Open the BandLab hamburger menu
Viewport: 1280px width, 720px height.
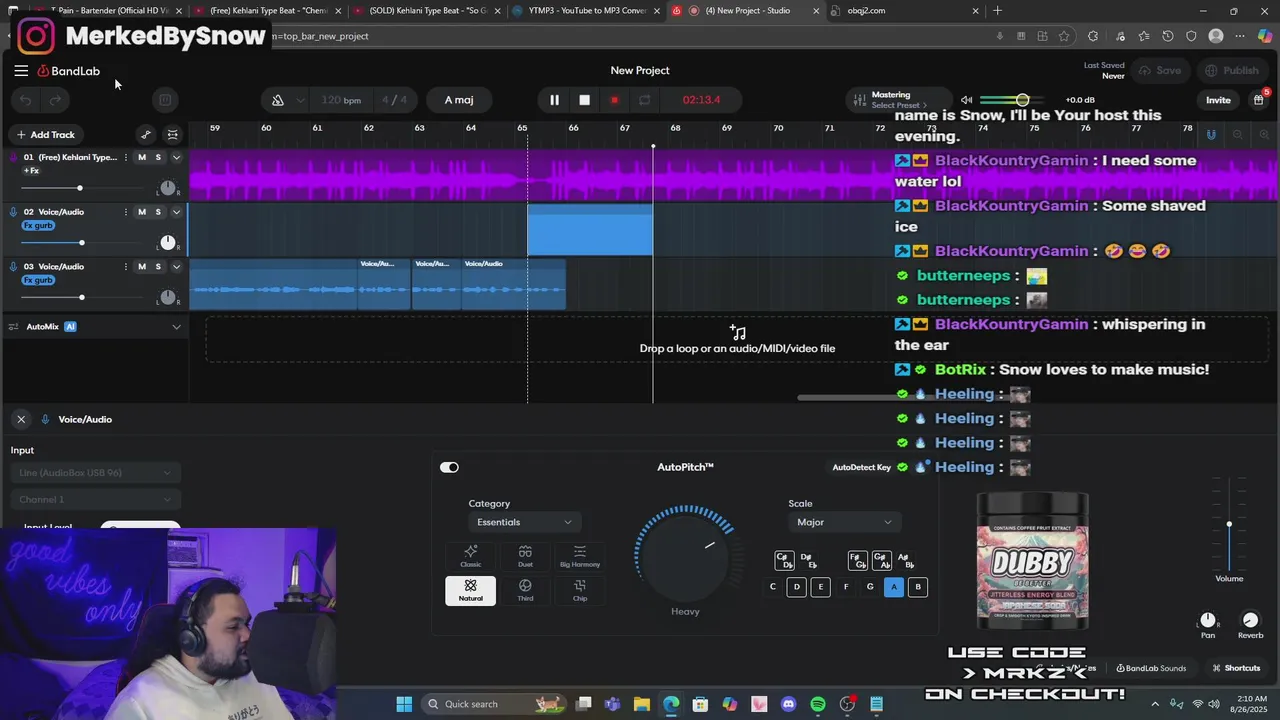click(x=21, y=71)
